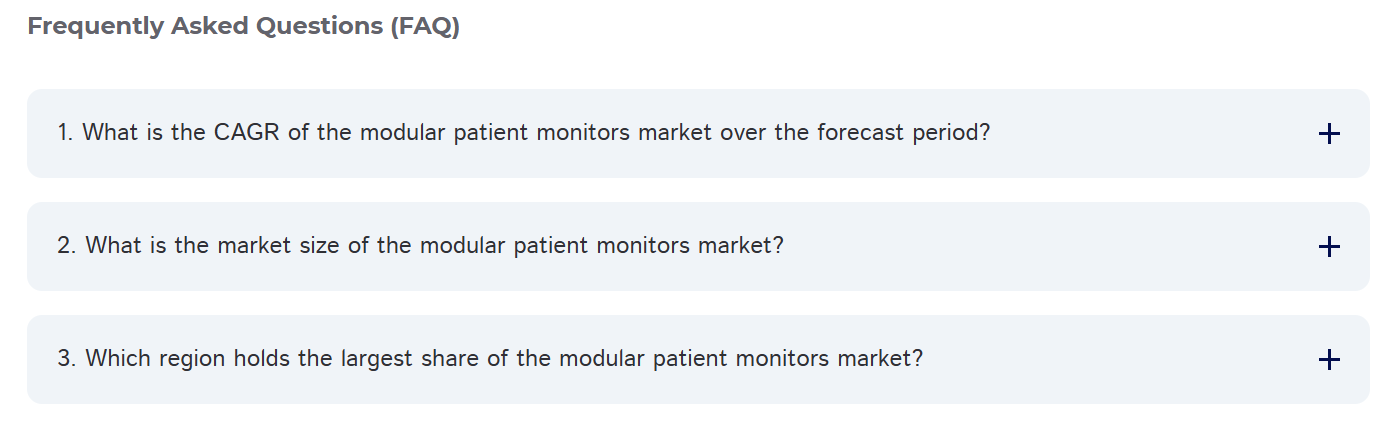Click the number "3." of the third question
The height and width of the screenshot is (427, 1393).
click(67, 358)
